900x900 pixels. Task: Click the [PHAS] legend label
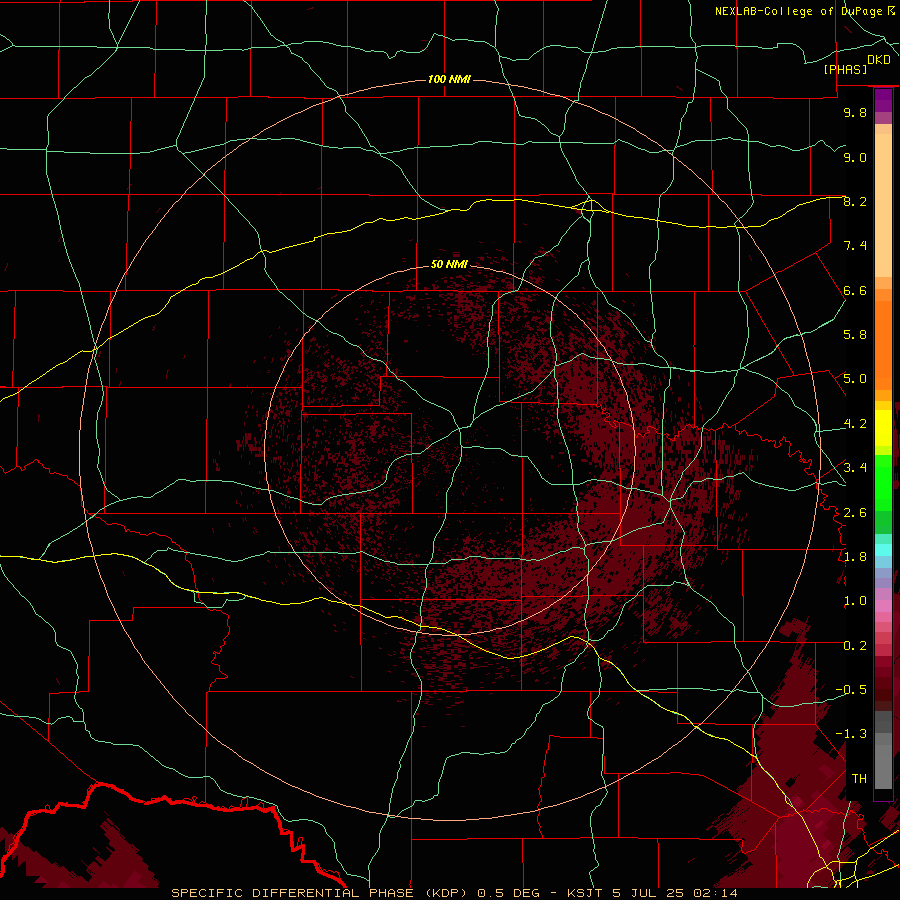point(845,69)
